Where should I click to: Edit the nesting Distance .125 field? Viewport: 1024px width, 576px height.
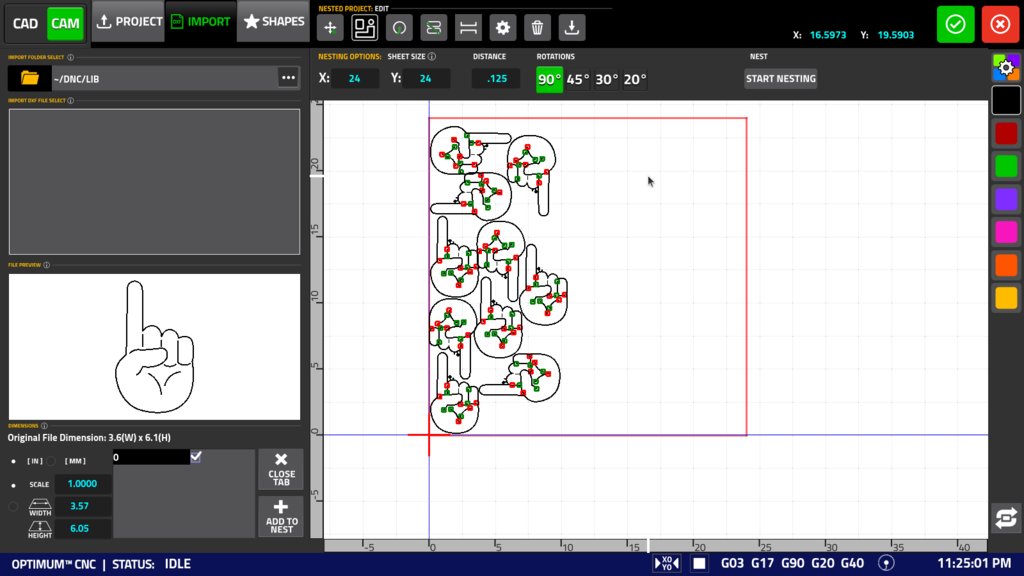coord(497,78)
